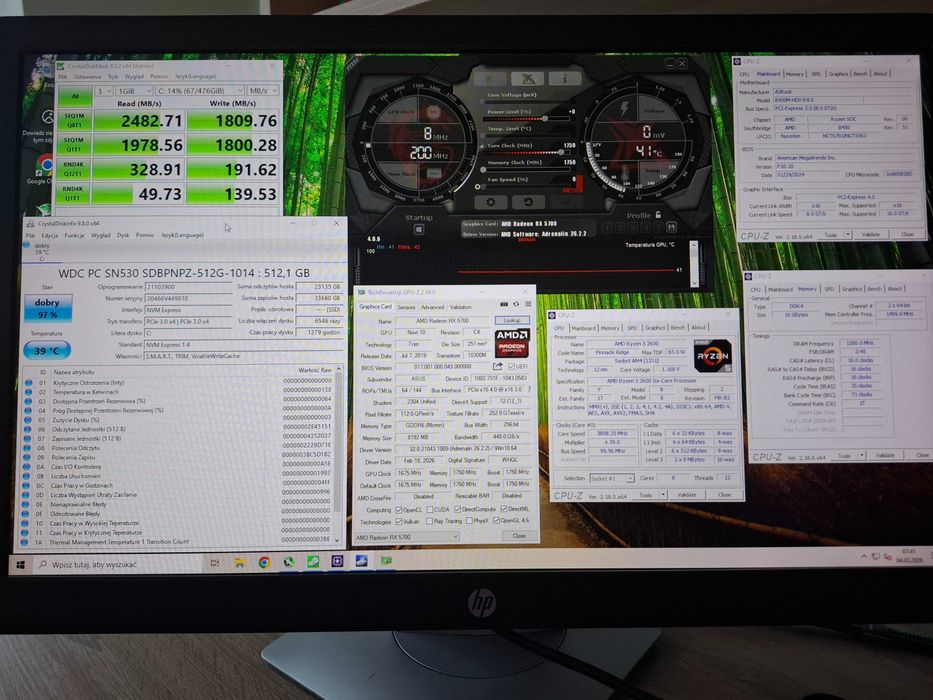
Task: Run the SEQ1M Q8T1 benchmark
Action: (x=74, y=121)
